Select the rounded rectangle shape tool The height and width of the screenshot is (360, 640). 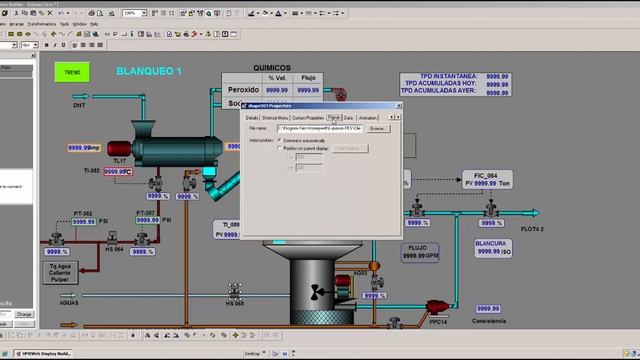[x=19, y=34]
